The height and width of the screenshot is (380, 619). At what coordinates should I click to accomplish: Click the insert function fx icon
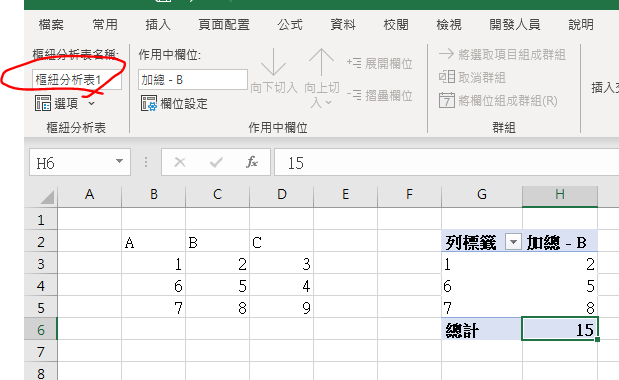(252, 162)
